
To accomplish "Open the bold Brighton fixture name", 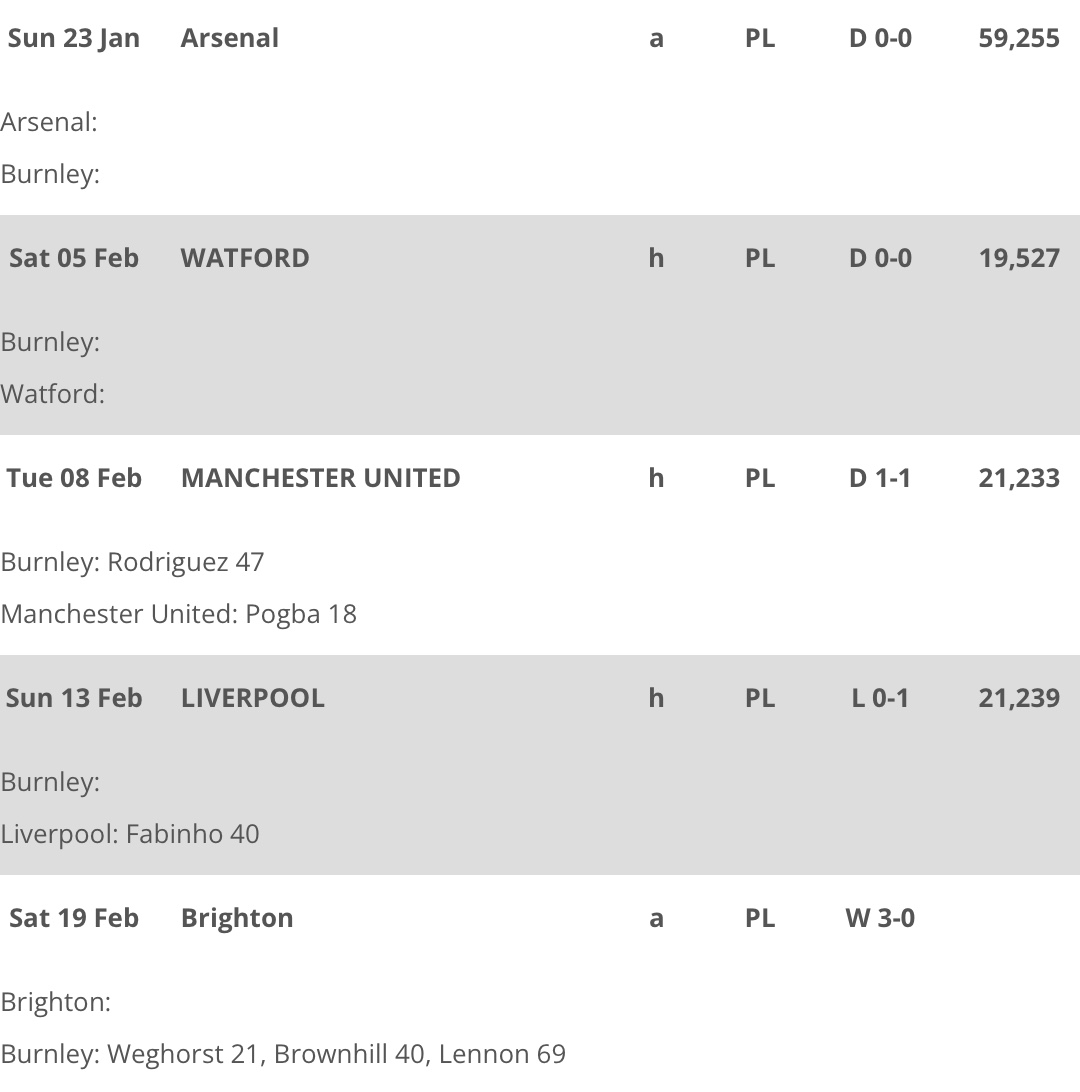I will pyautogui.click(x=237, y=918).
